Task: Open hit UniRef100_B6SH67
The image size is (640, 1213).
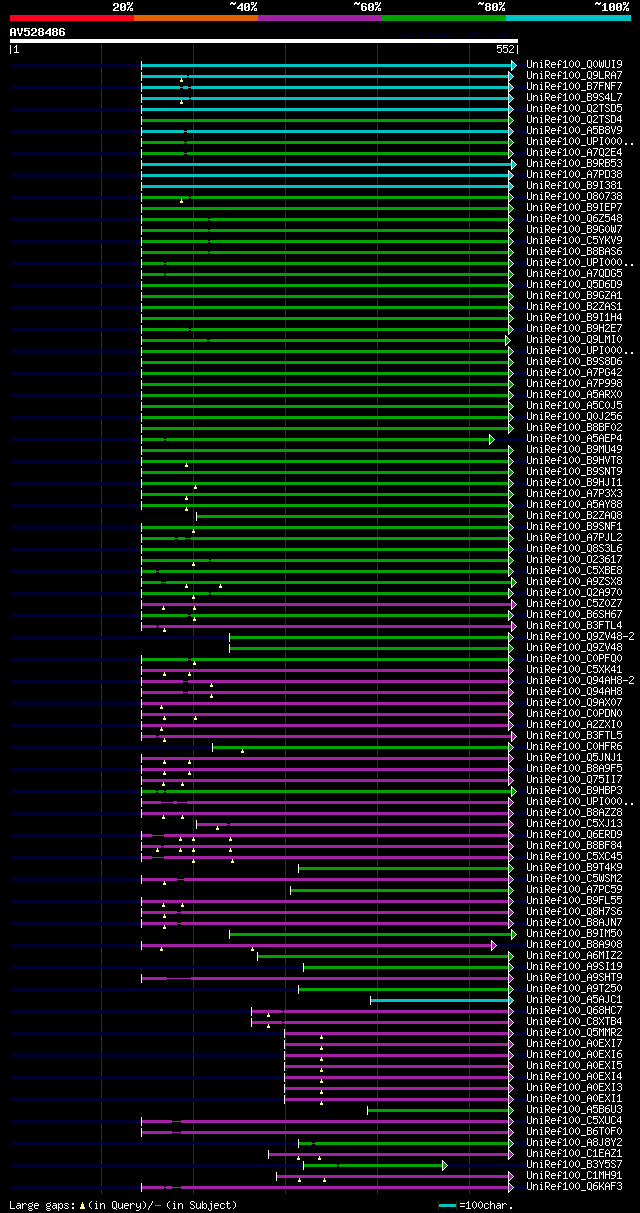Action: click(575, 615)
